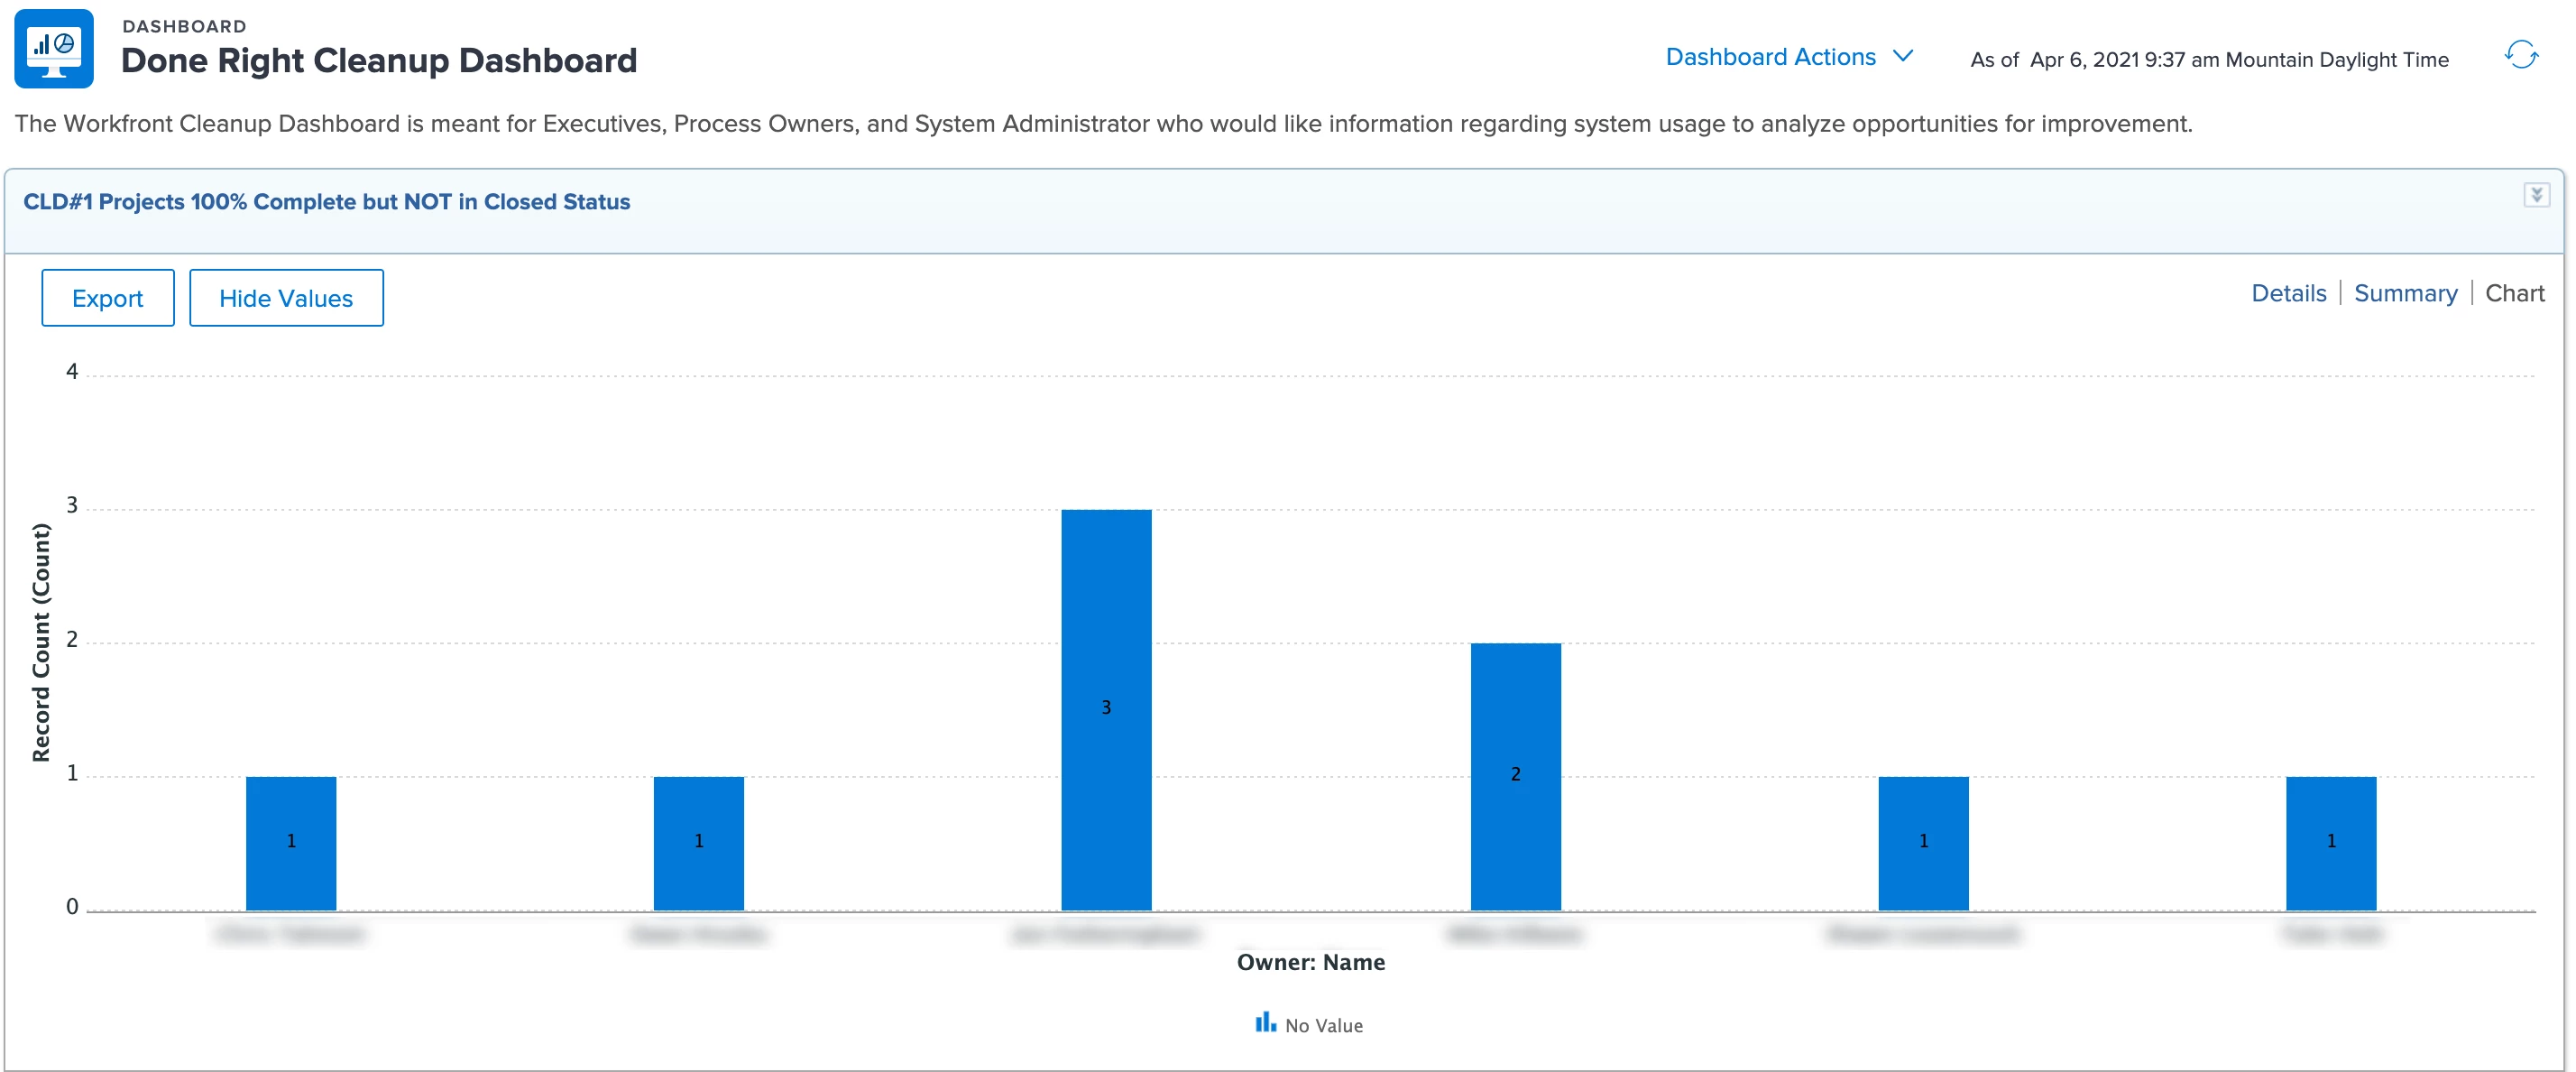Click the dashboard monitor icon
The height and width of the screenshot is (1072, 2576).
[53, 48]
